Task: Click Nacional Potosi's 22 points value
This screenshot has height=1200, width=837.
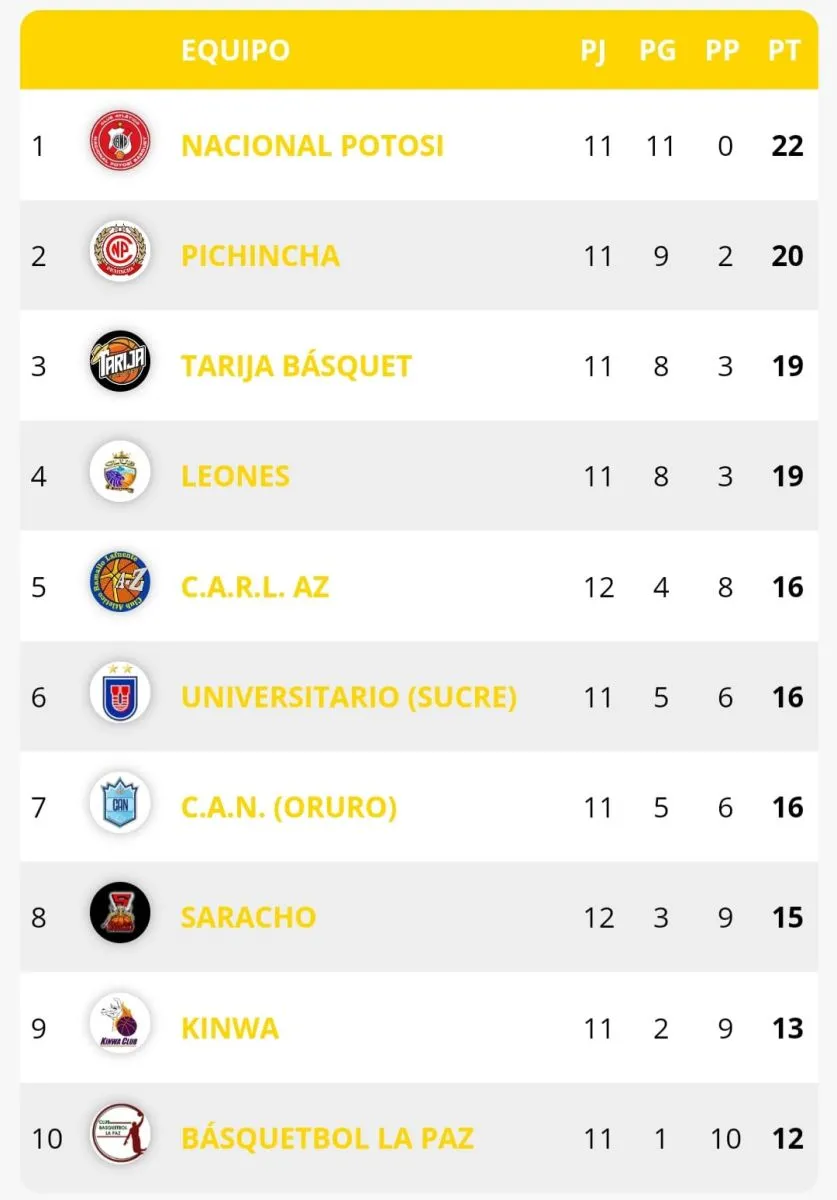Action: click(787, 146)
